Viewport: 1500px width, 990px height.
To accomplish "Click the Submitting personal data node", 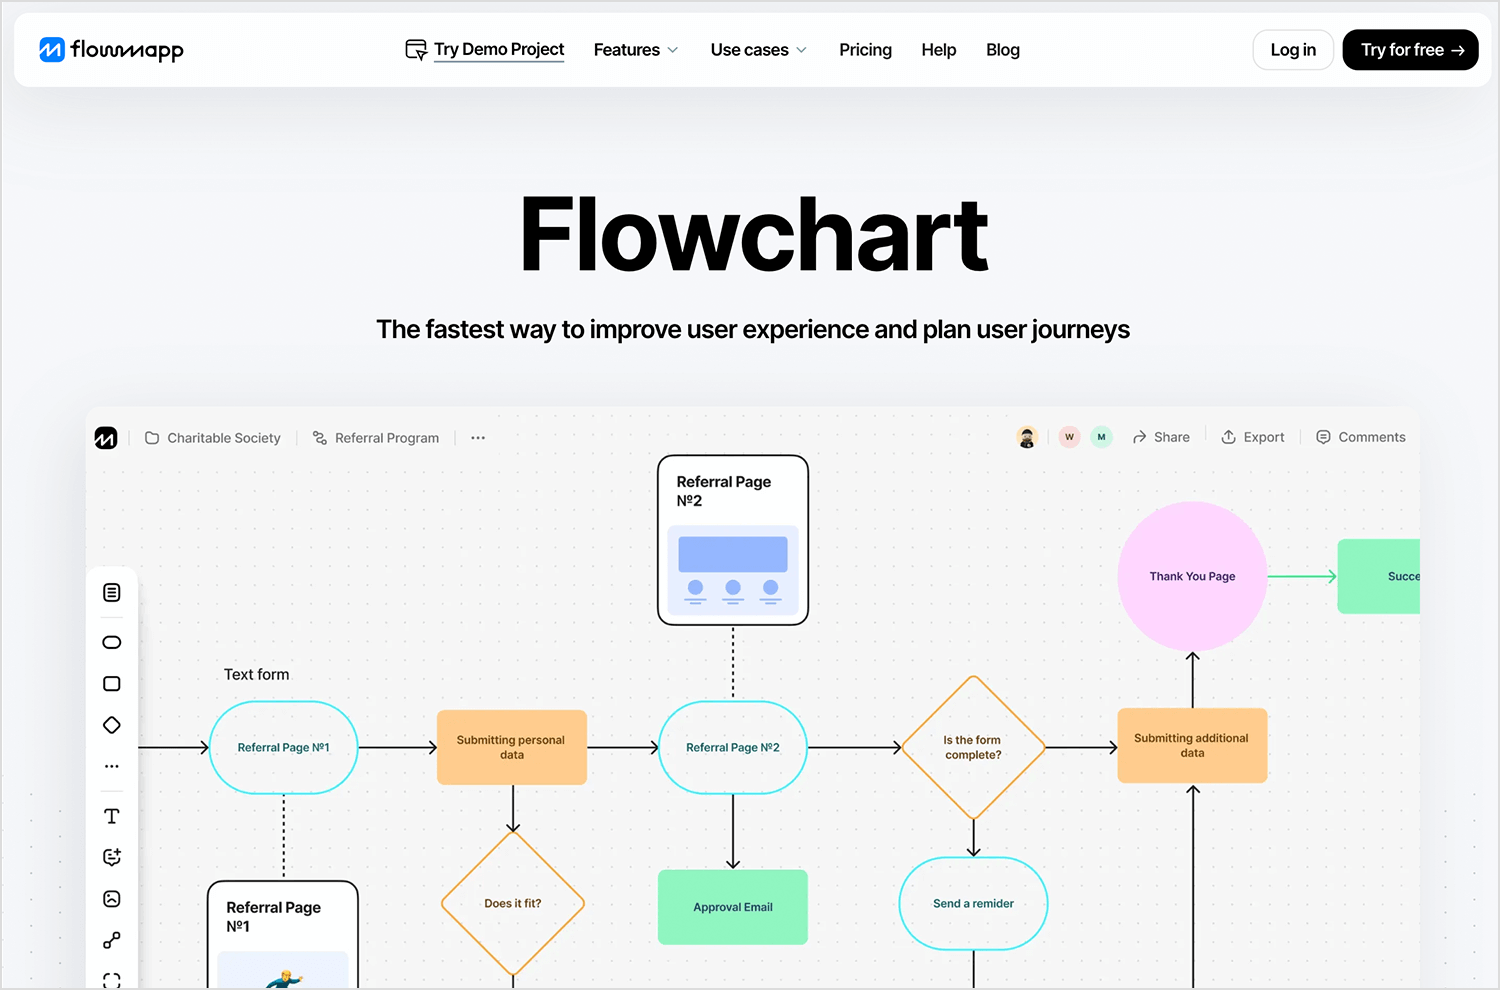I will 512,747.
